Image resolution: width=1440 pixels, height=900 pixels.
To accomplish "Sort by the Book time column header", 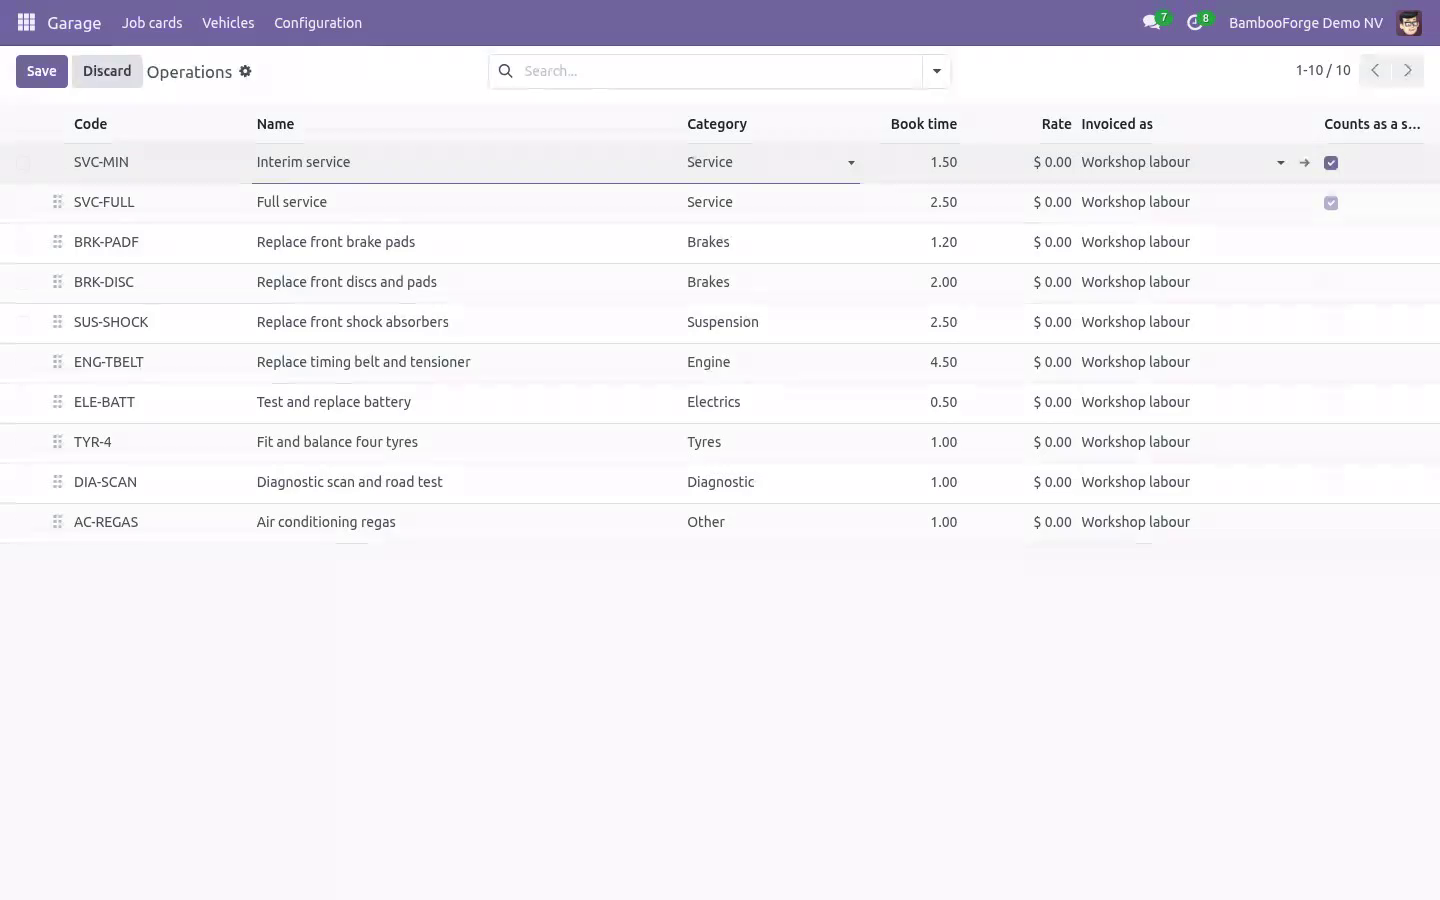I will coord(923,124).
